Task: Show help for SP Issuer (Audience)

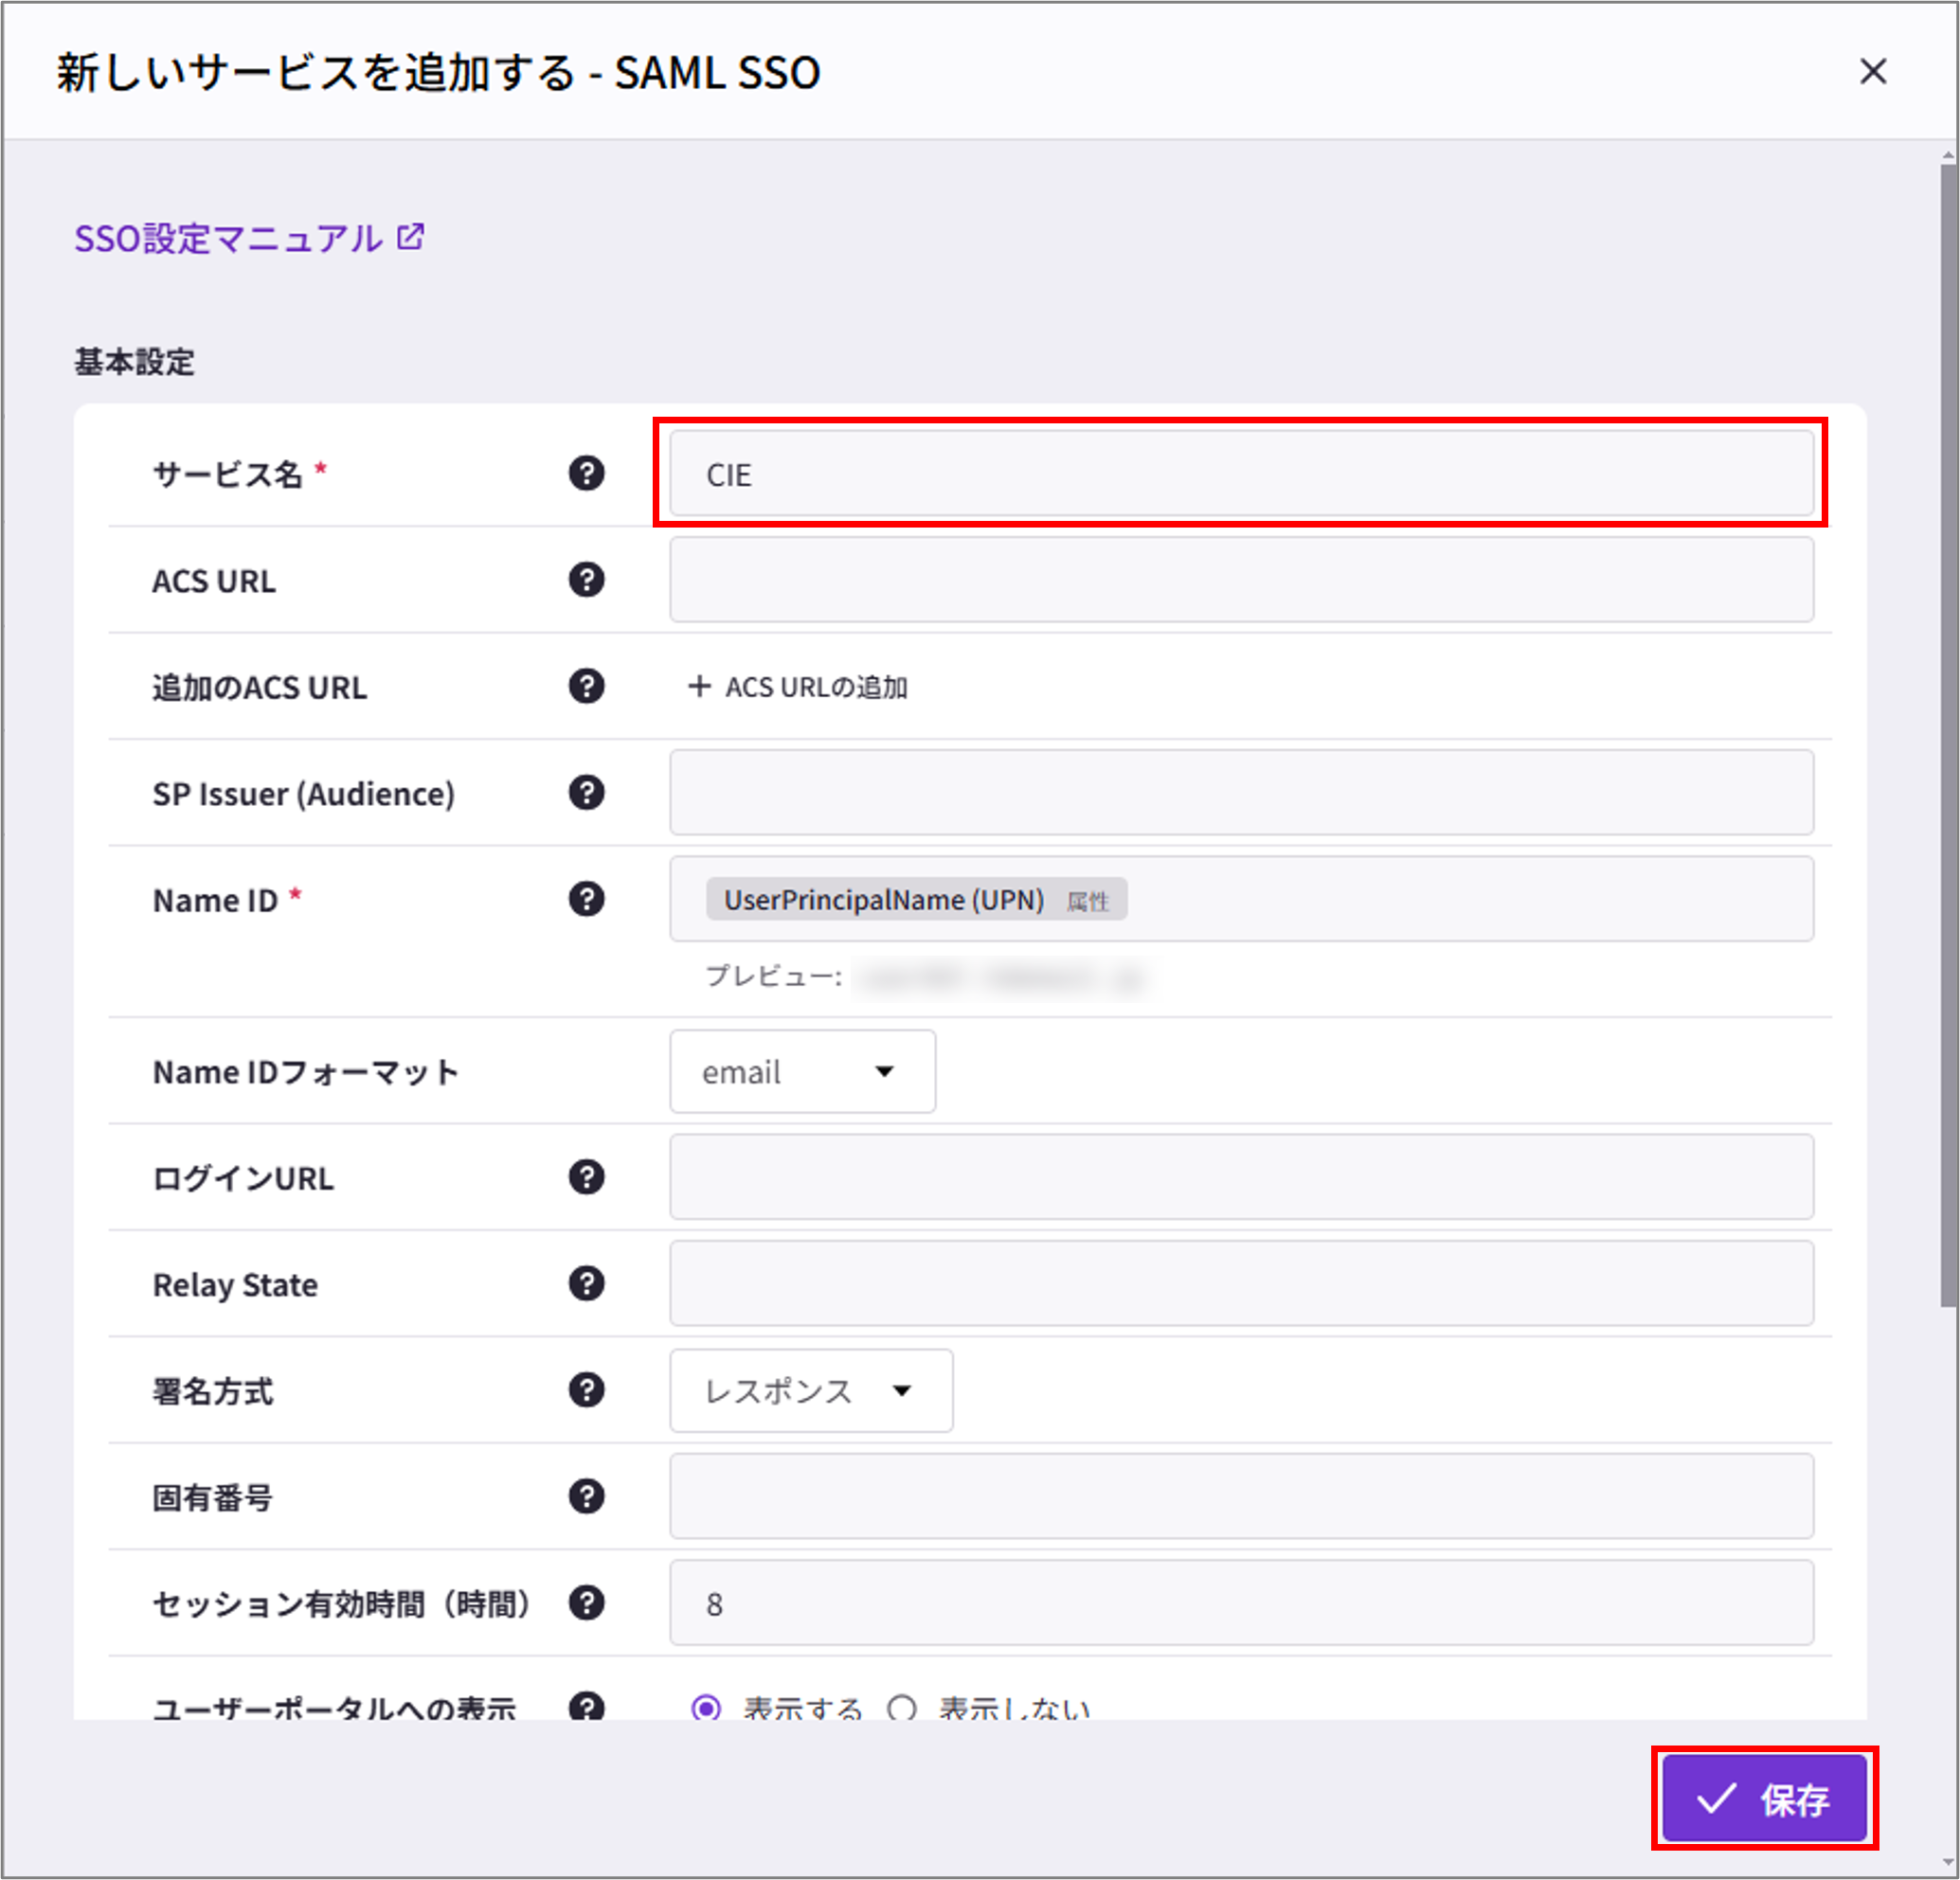Action: point(587,793)
